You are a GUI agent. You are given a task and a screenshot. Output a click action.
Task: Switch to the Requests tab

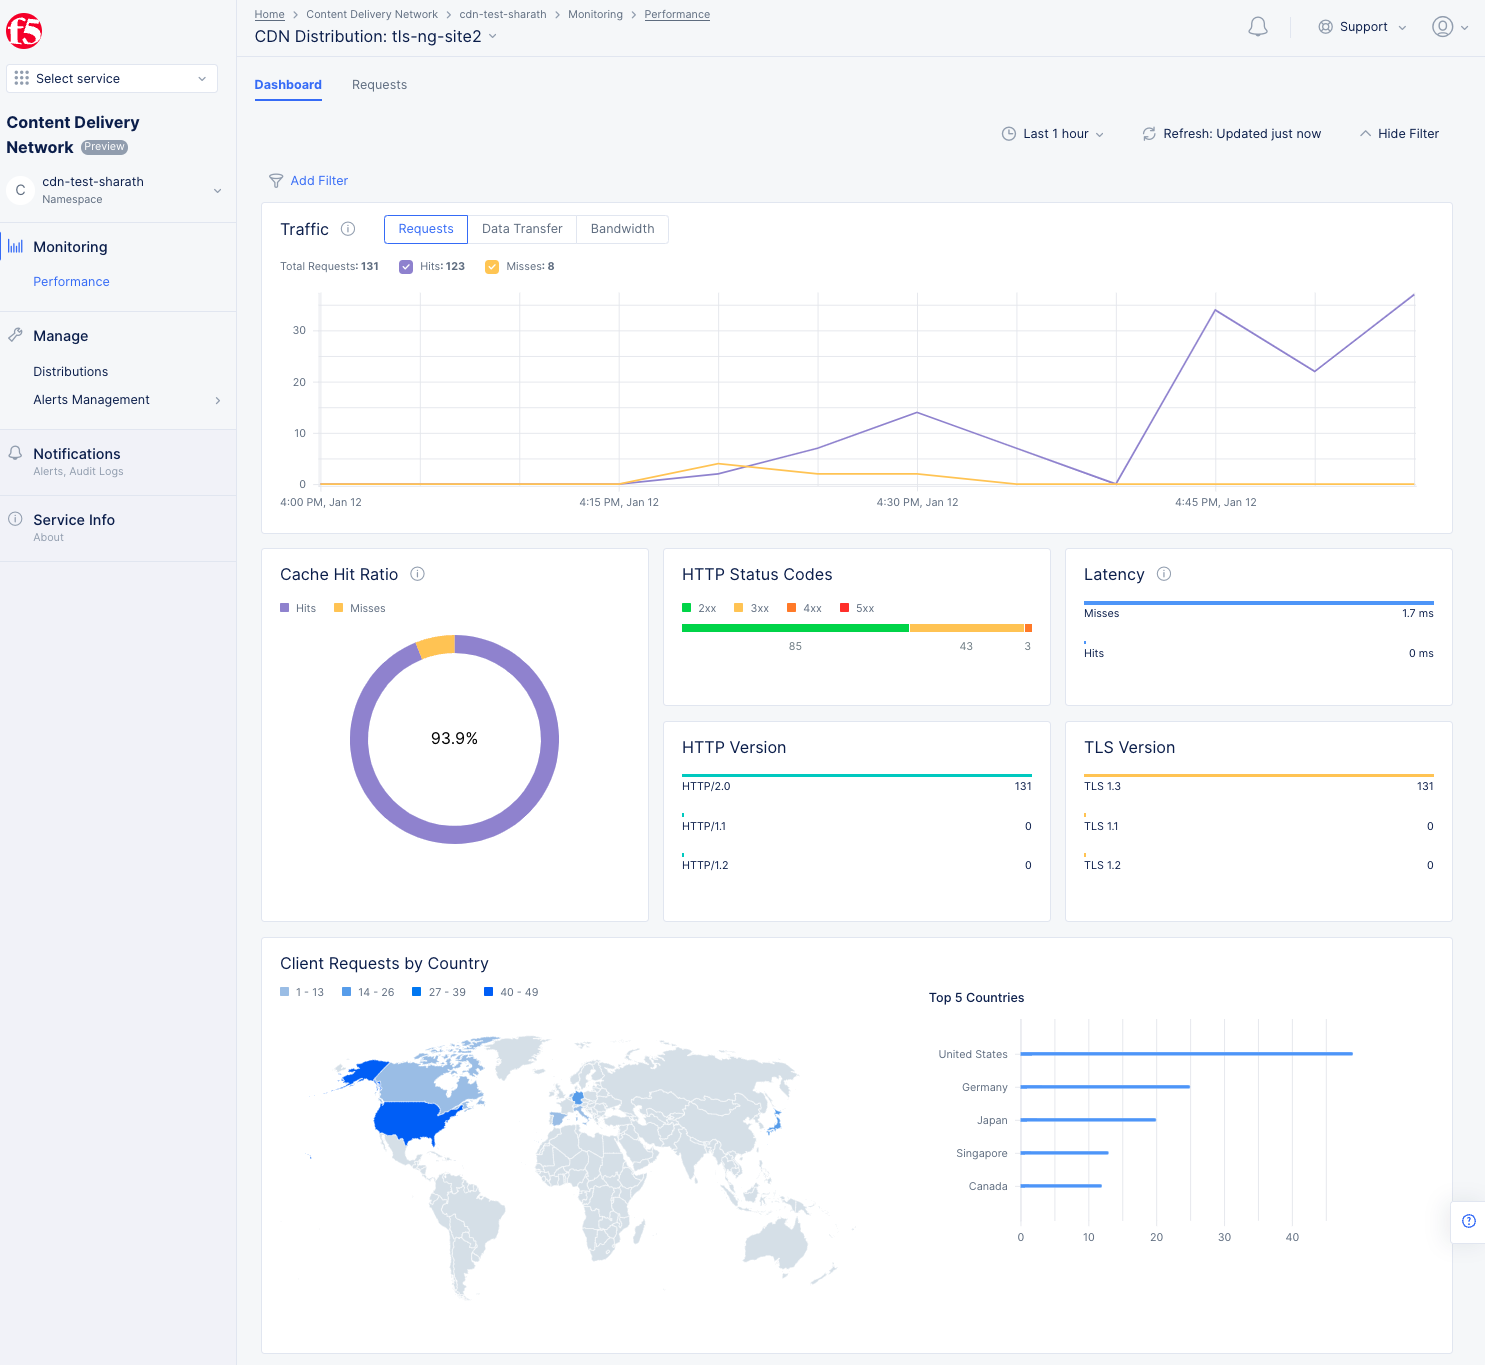click(x=379, y=85)
